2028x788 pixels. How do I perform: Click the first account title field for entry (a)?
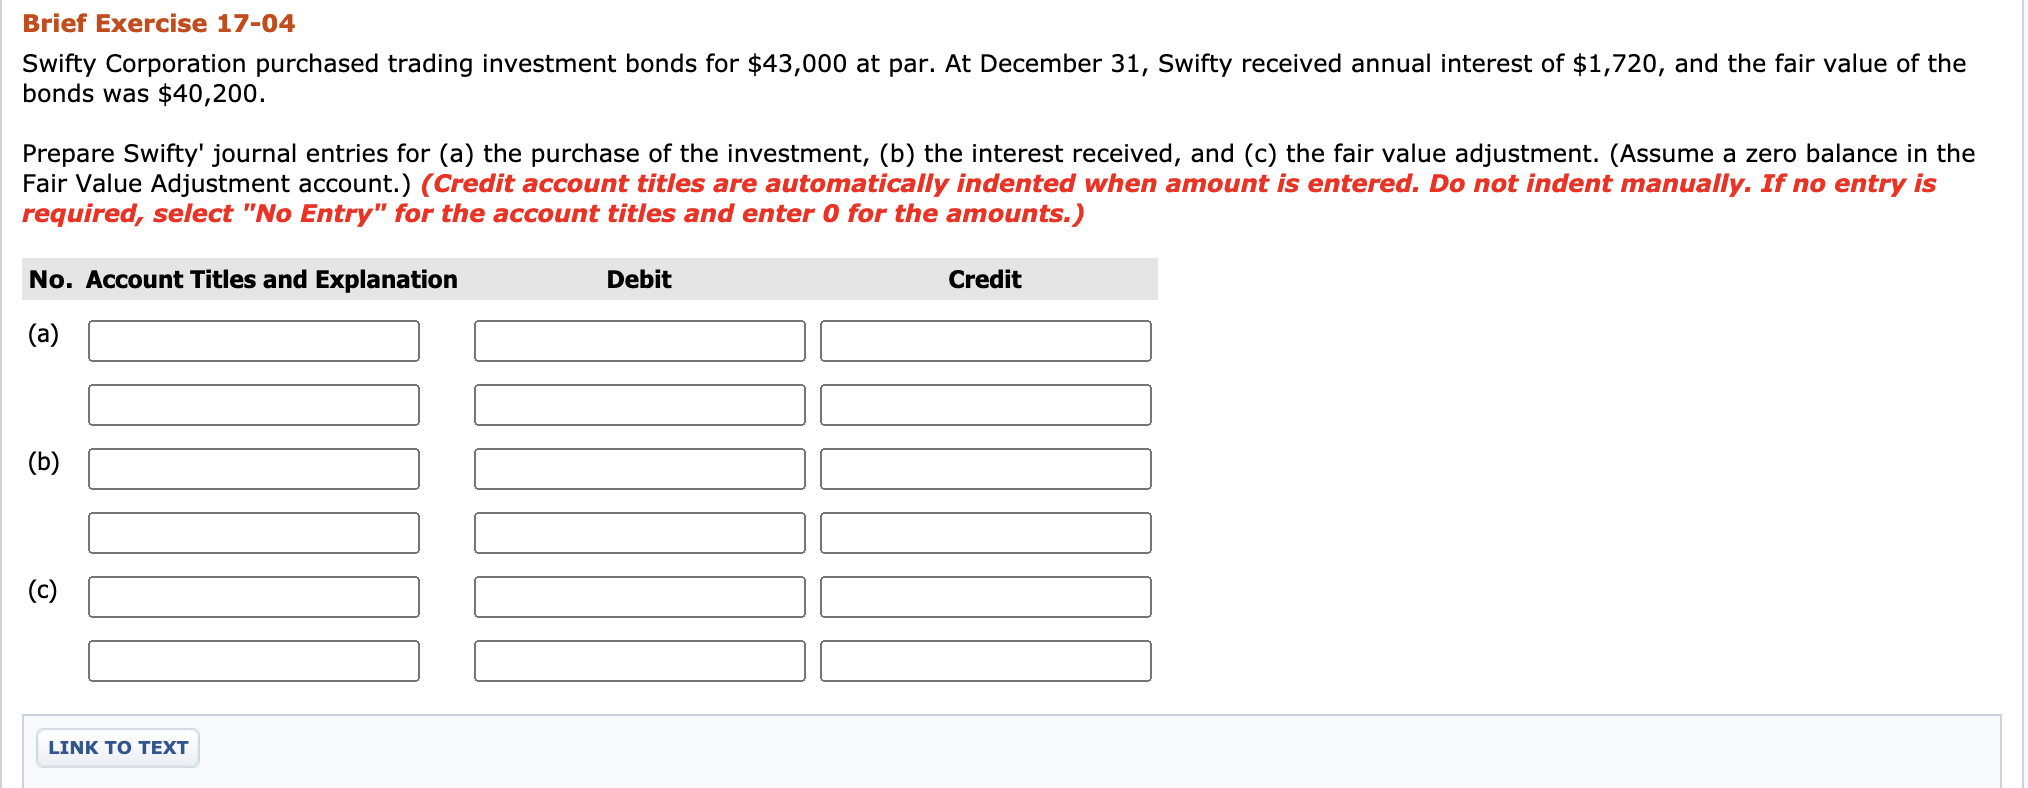(254, 340)
